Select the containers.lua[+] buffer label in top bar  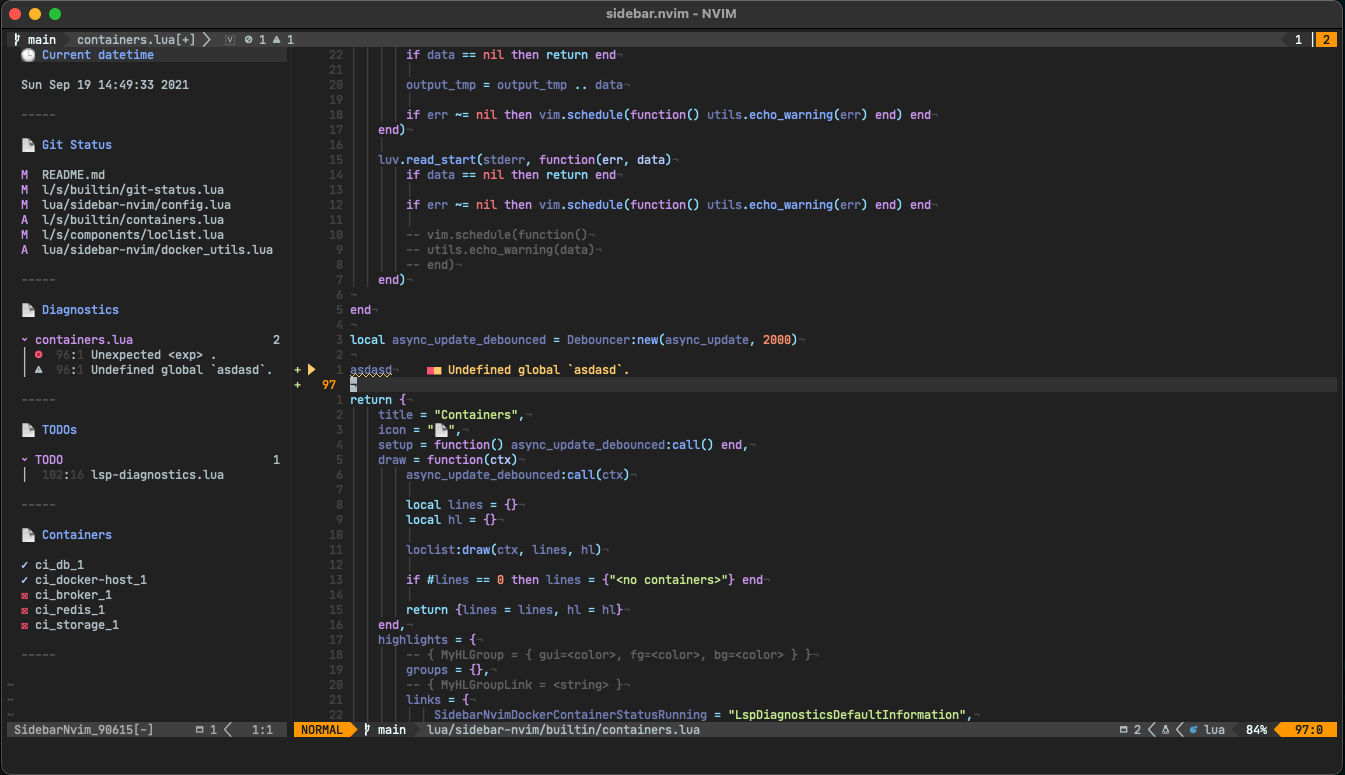136,40
